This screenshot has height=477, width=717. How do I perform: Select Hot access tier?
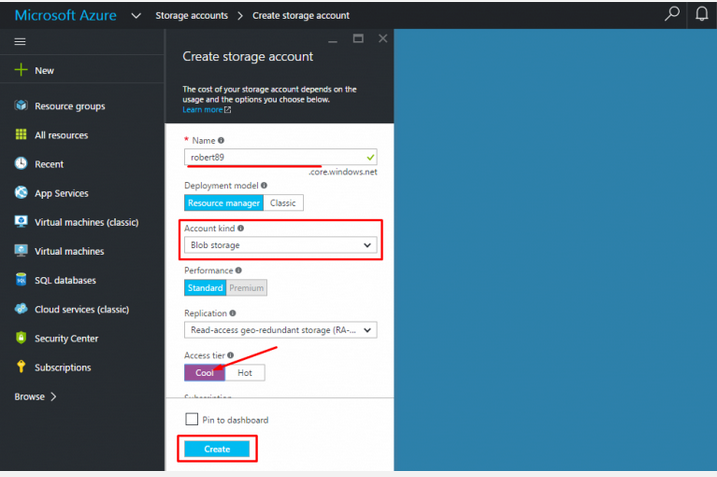(x=245, y=373)
